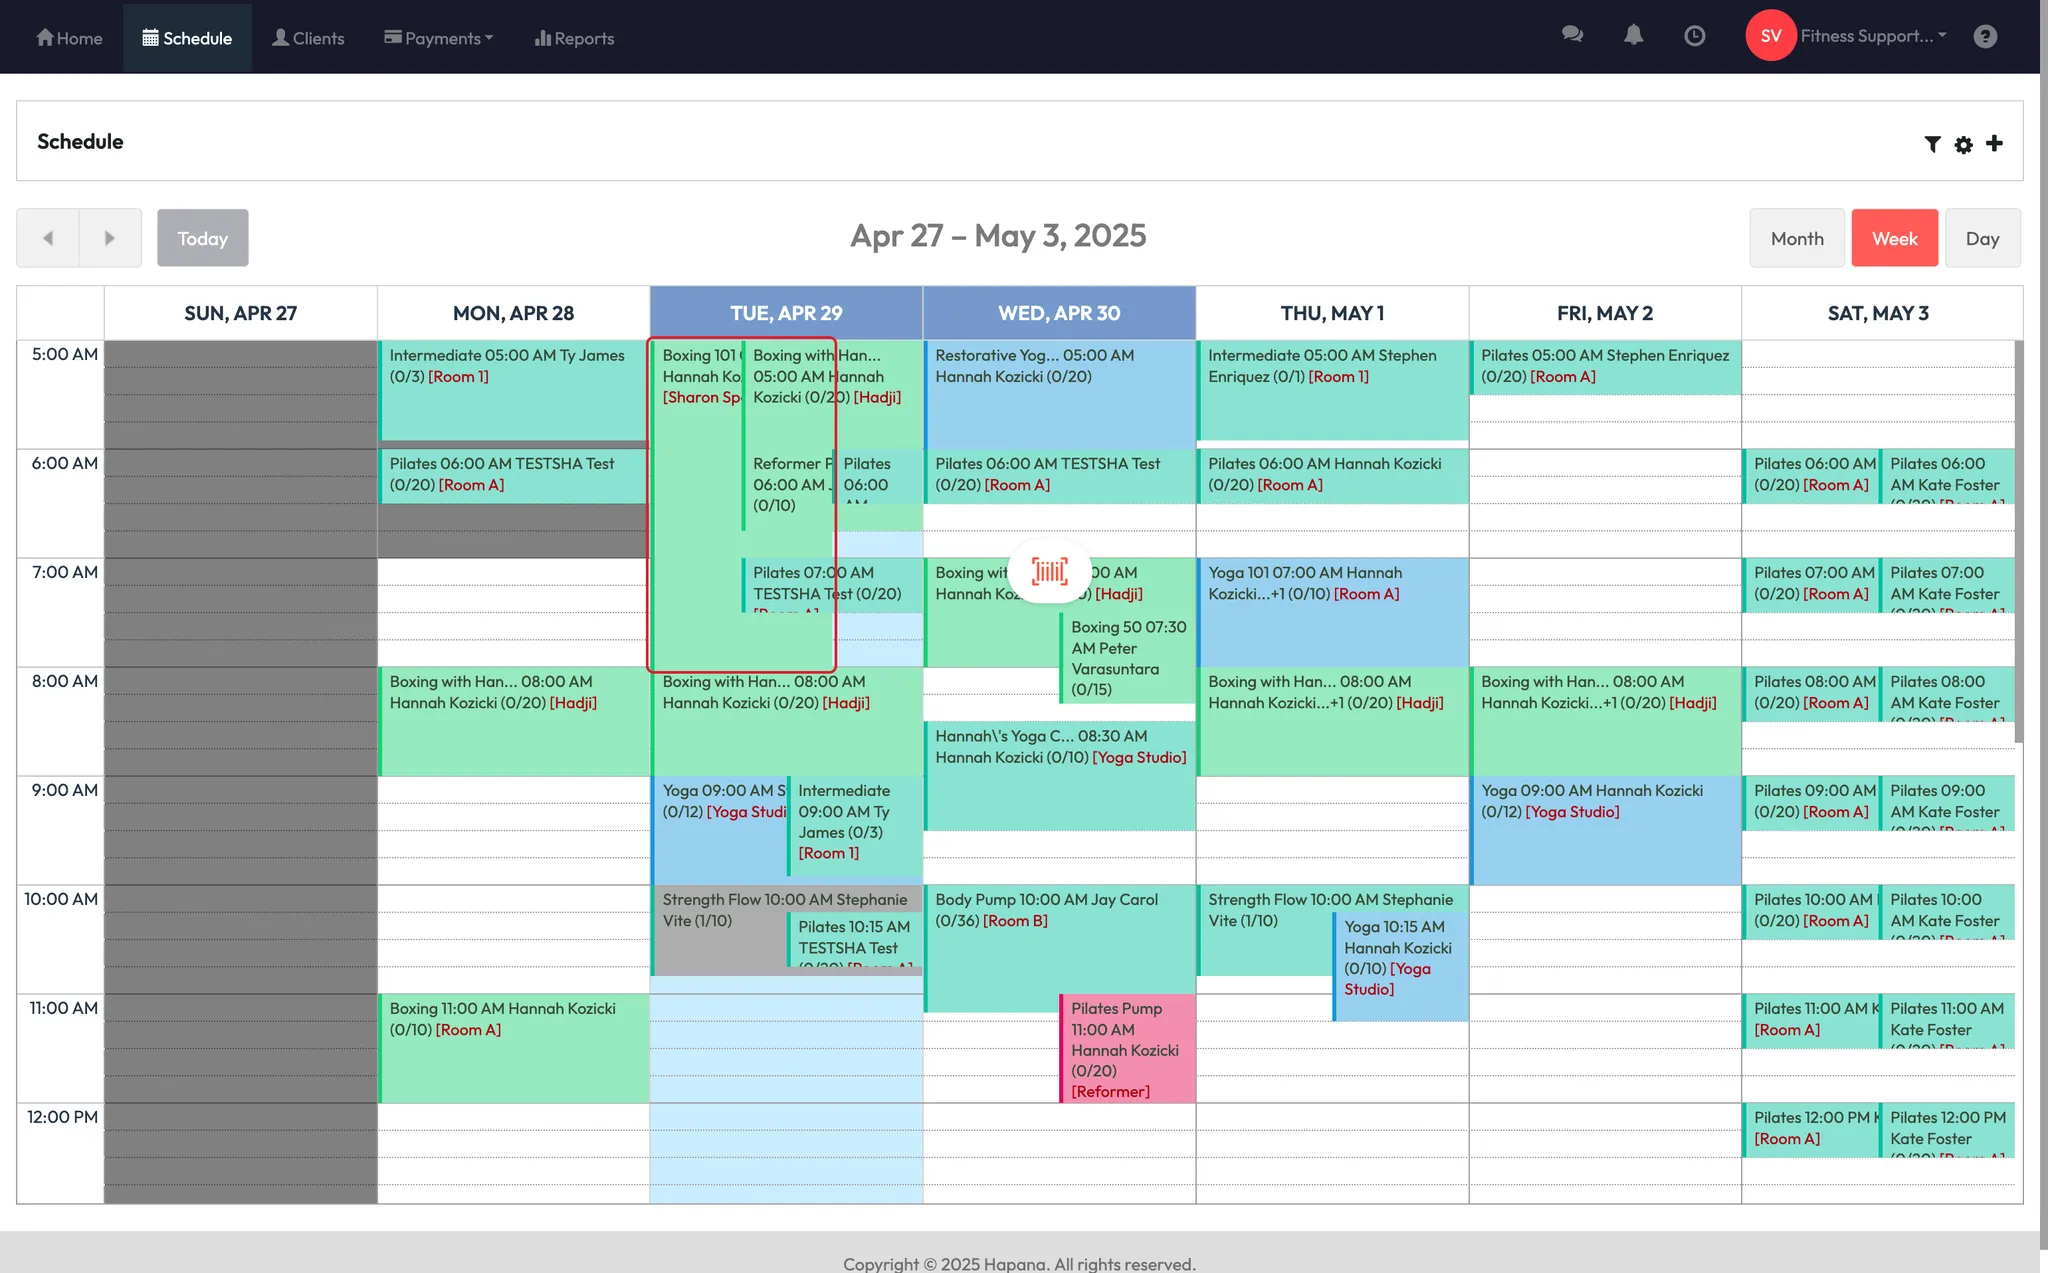Click the SV user avatar

click(1770, 36)
